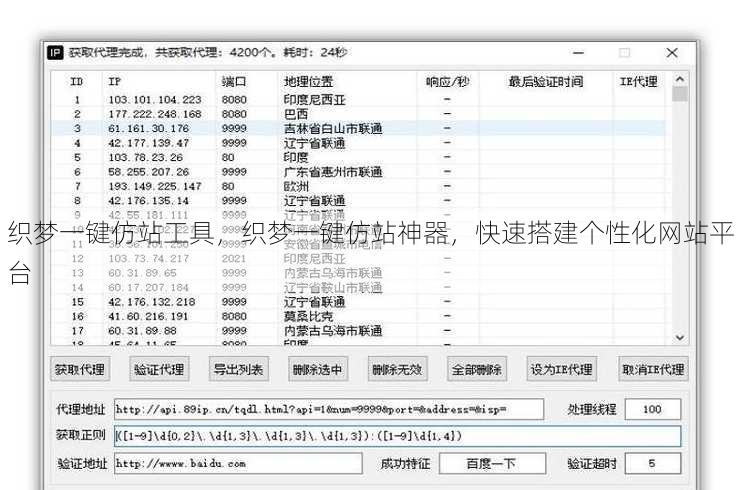This screenshot has width=740, height=490.
Task: Sort by the 最后验证时间 column header
Action: click(546, 82)
